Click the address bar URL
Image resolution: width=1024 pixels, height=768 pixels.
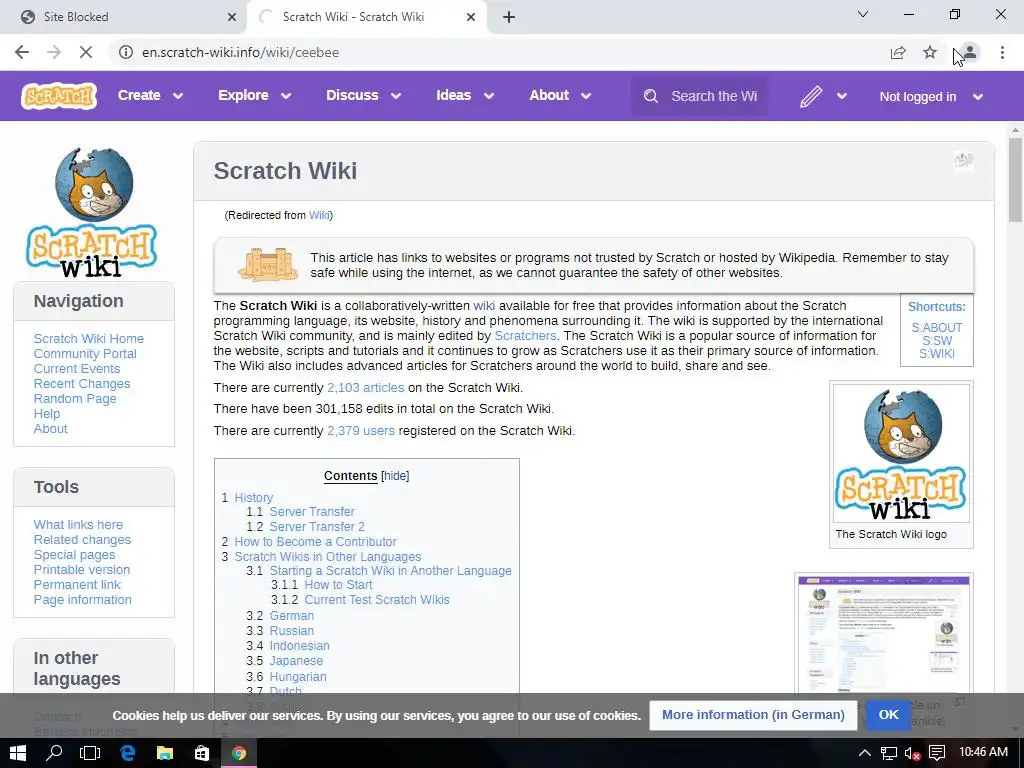(x=240, y=52)
